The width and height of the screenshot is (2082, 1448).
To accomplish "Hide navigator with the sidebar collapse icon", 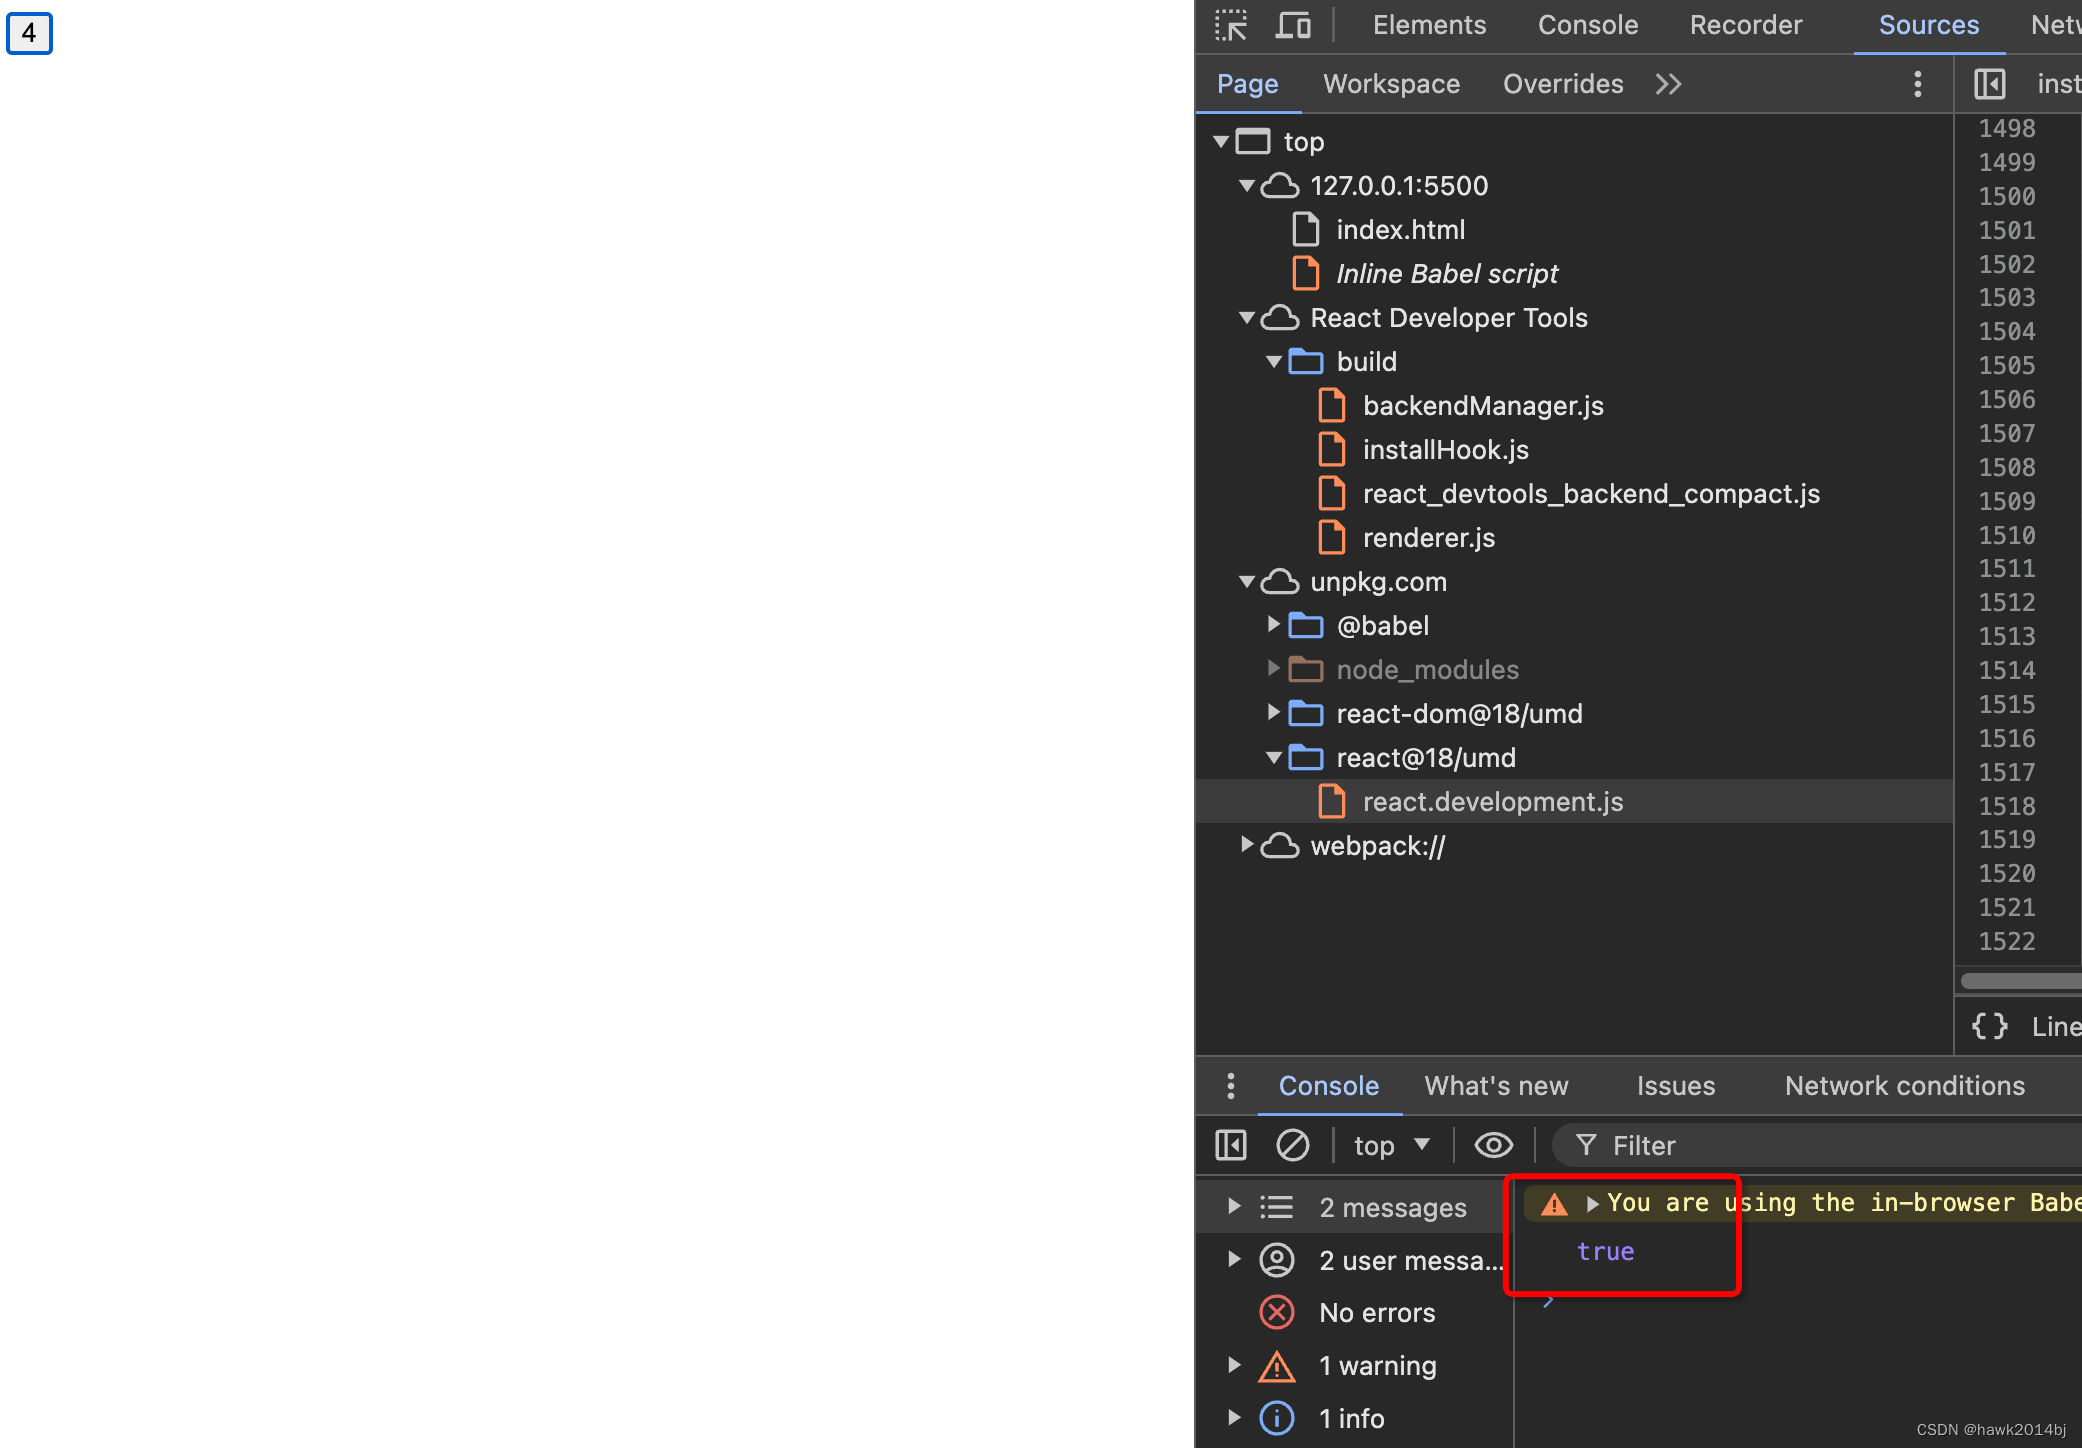I will pyautogui.click(x=1989, y=84).
